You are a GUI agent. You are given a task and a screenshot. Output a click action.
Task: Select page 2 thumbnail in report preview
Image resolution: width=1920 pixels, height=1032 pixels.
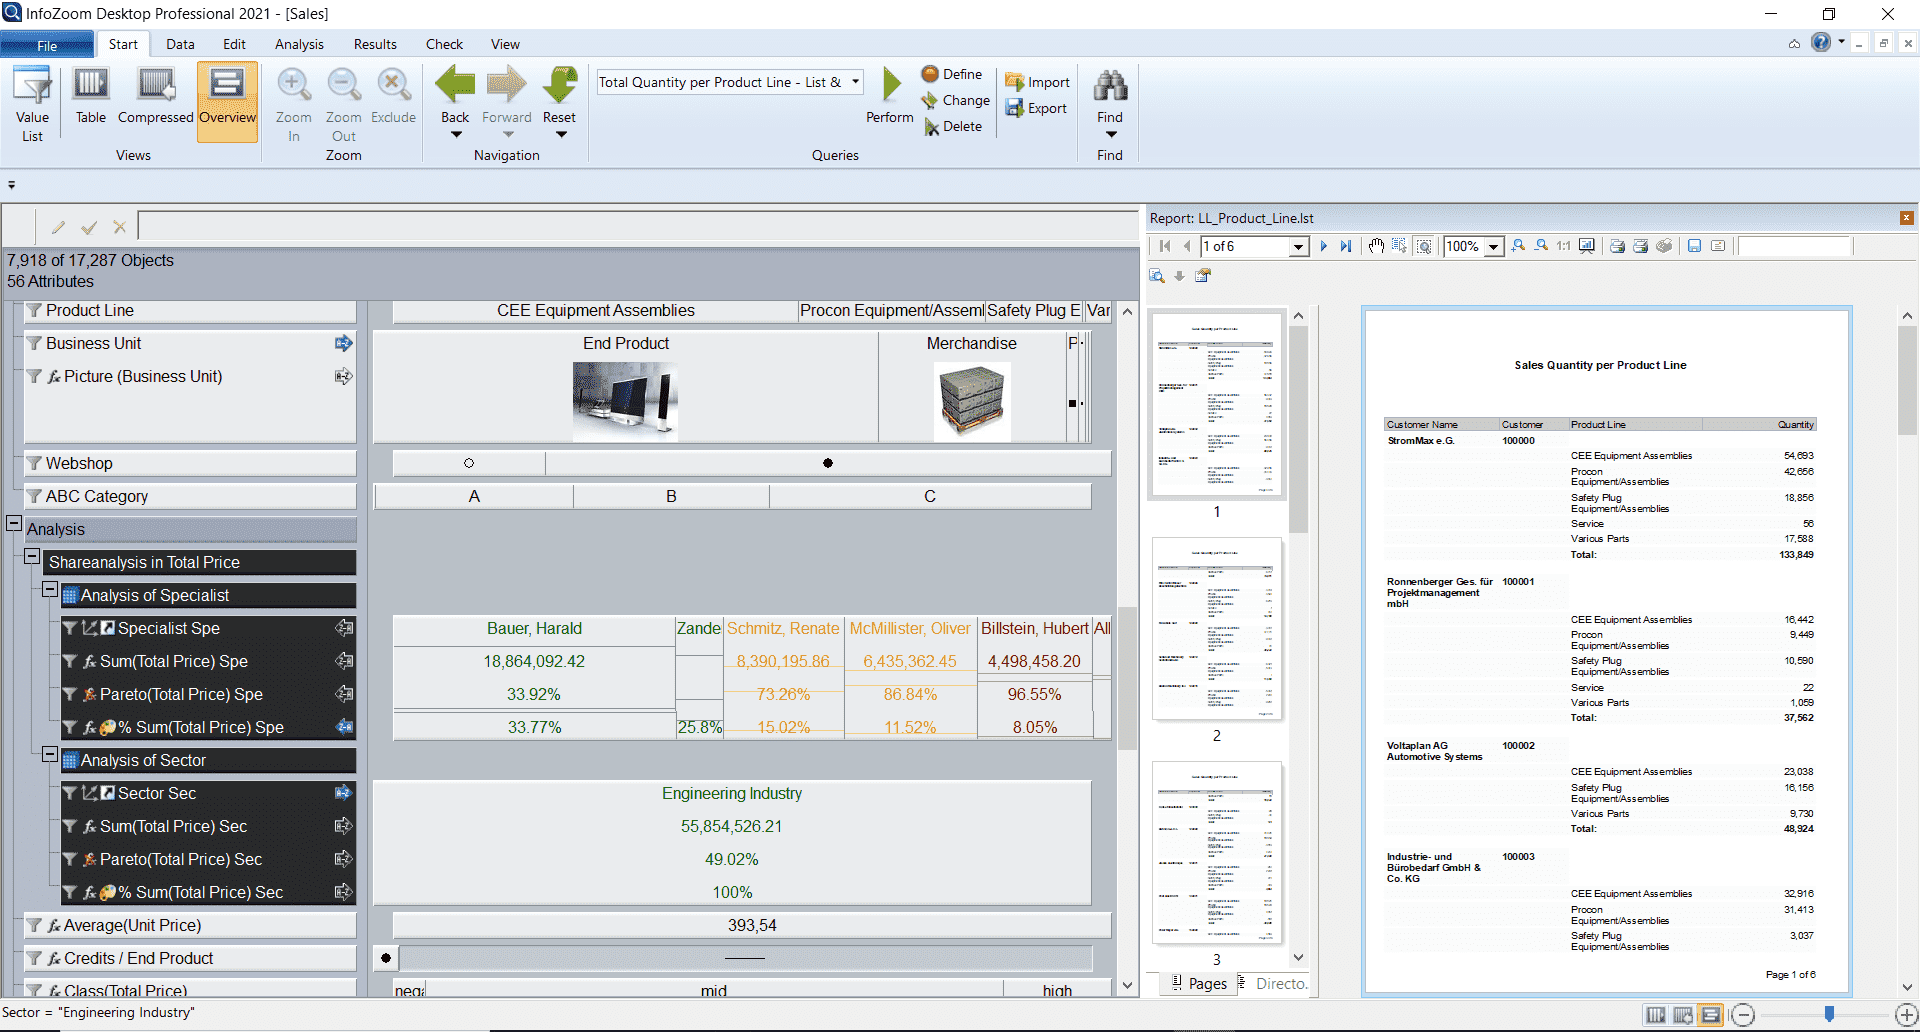1216,630
